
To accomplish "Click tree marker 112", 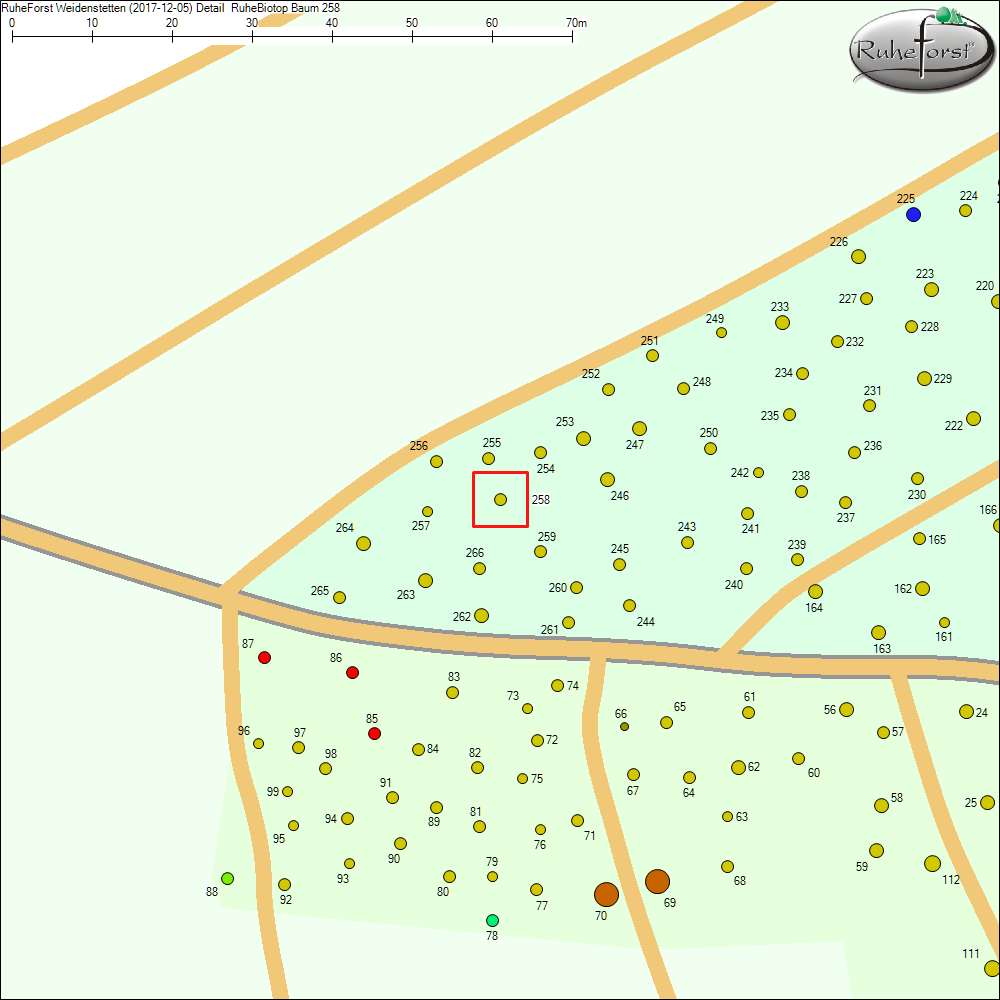I will point(932,863).
